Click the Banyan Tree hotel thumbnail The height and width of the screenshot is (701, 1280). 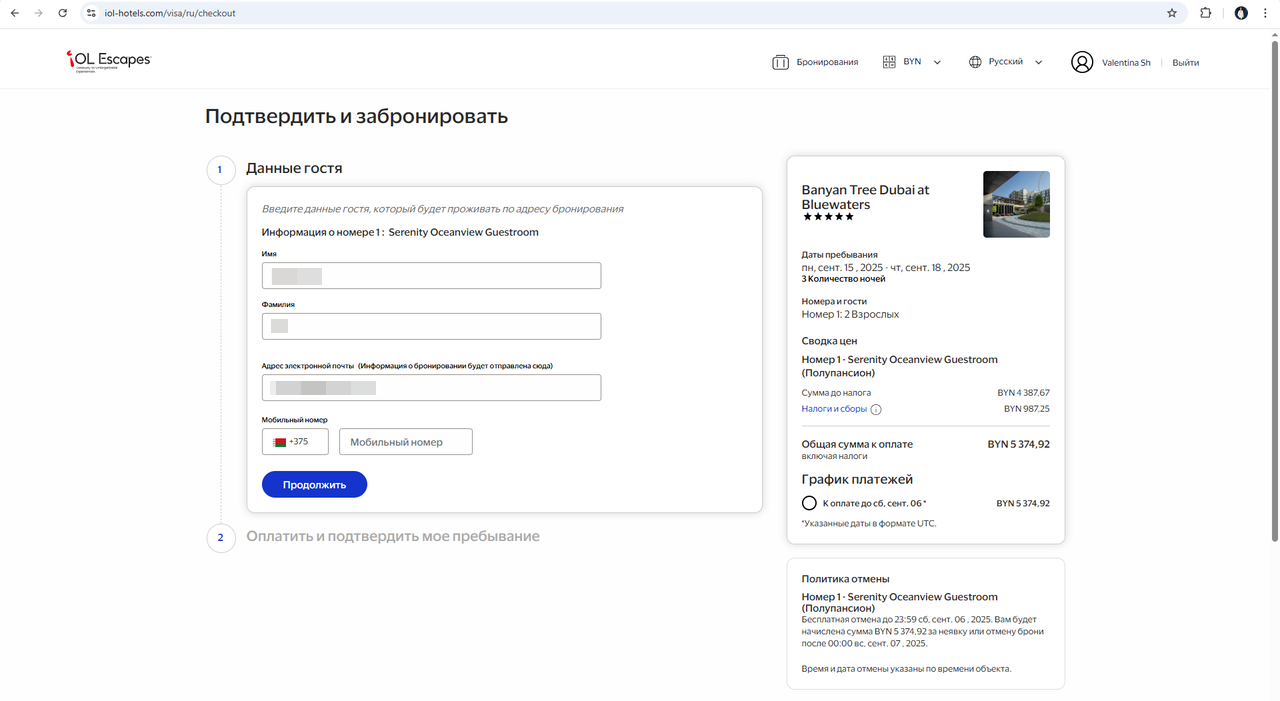(1016, 204)
